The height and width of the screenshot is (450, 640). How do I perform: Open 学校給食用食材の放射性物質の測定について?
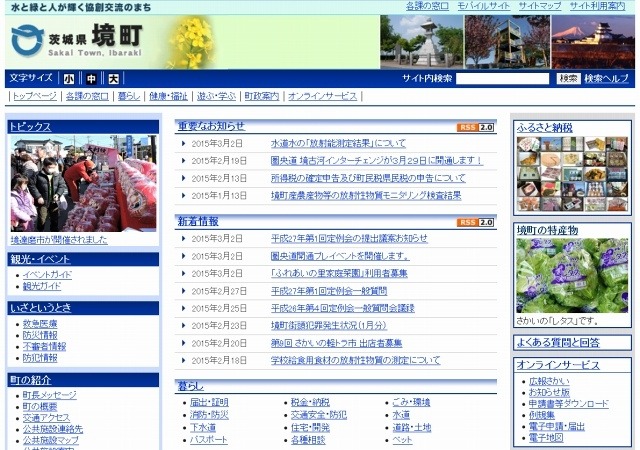pyautogui.click(x=356, y=361)
